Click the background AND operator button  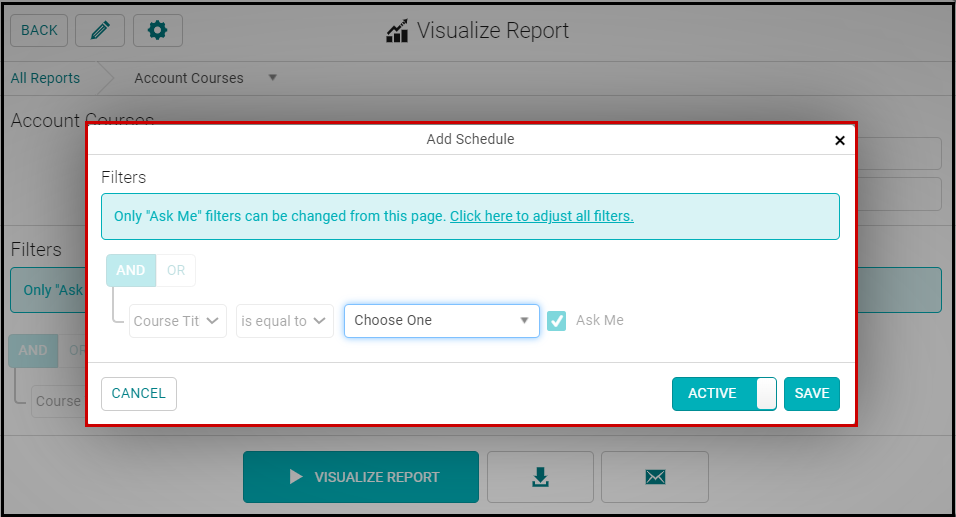click(x=33, y=351)
